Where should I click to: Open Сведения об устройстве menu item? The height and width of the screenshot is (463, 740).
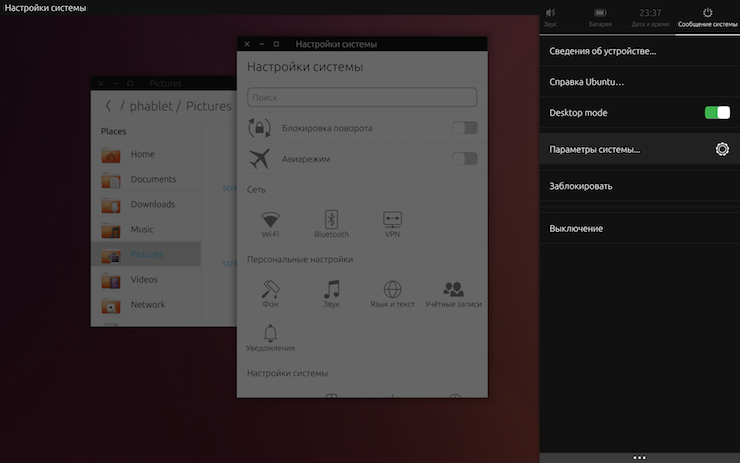[639, 51]
